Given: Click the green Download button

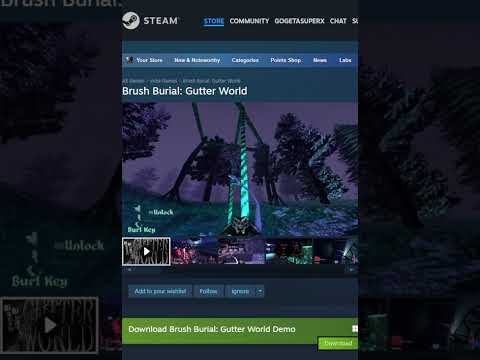Looking at the screenshot, I should 338,343.
